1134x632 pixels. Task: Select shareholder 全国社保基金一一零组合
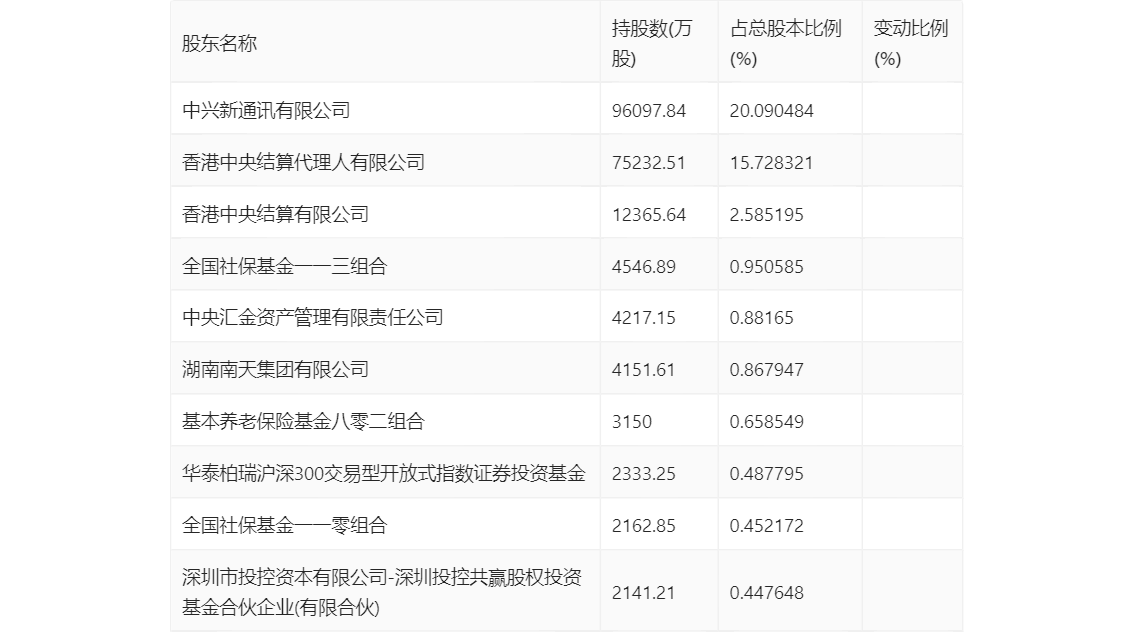pos(284,526)
